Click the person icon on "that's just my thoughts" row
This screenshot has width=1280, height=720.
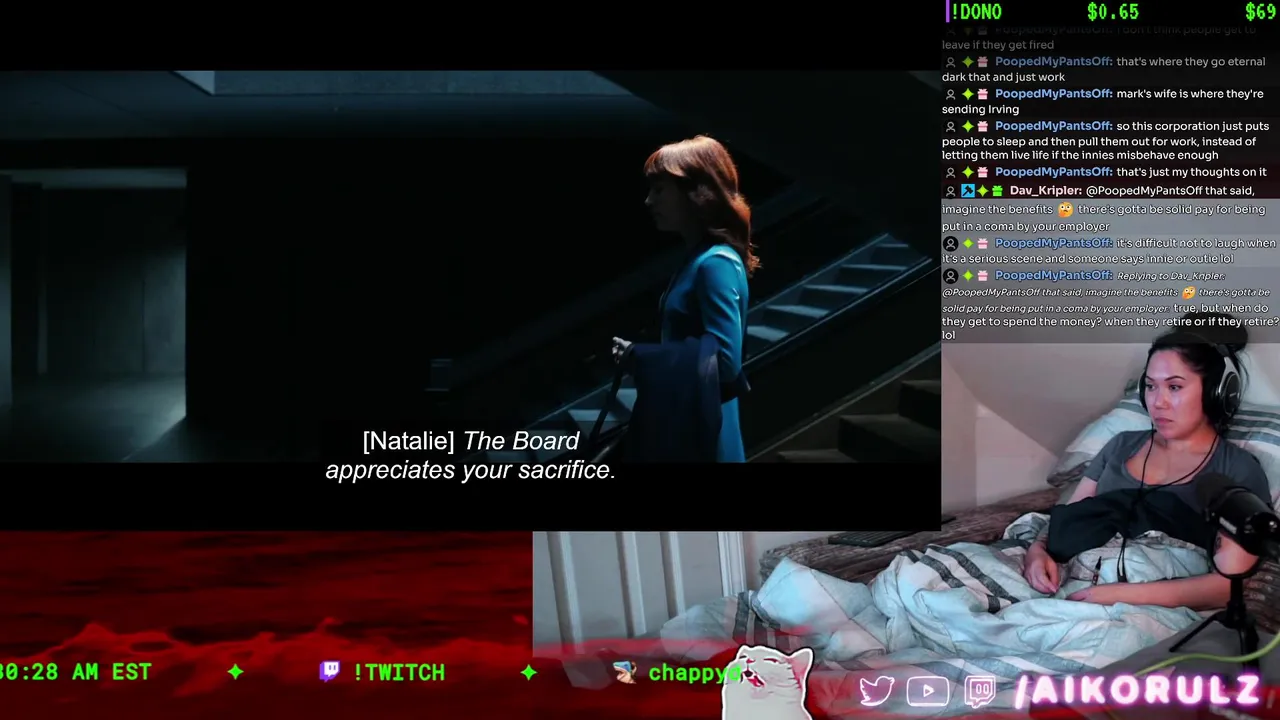point(950,172)
